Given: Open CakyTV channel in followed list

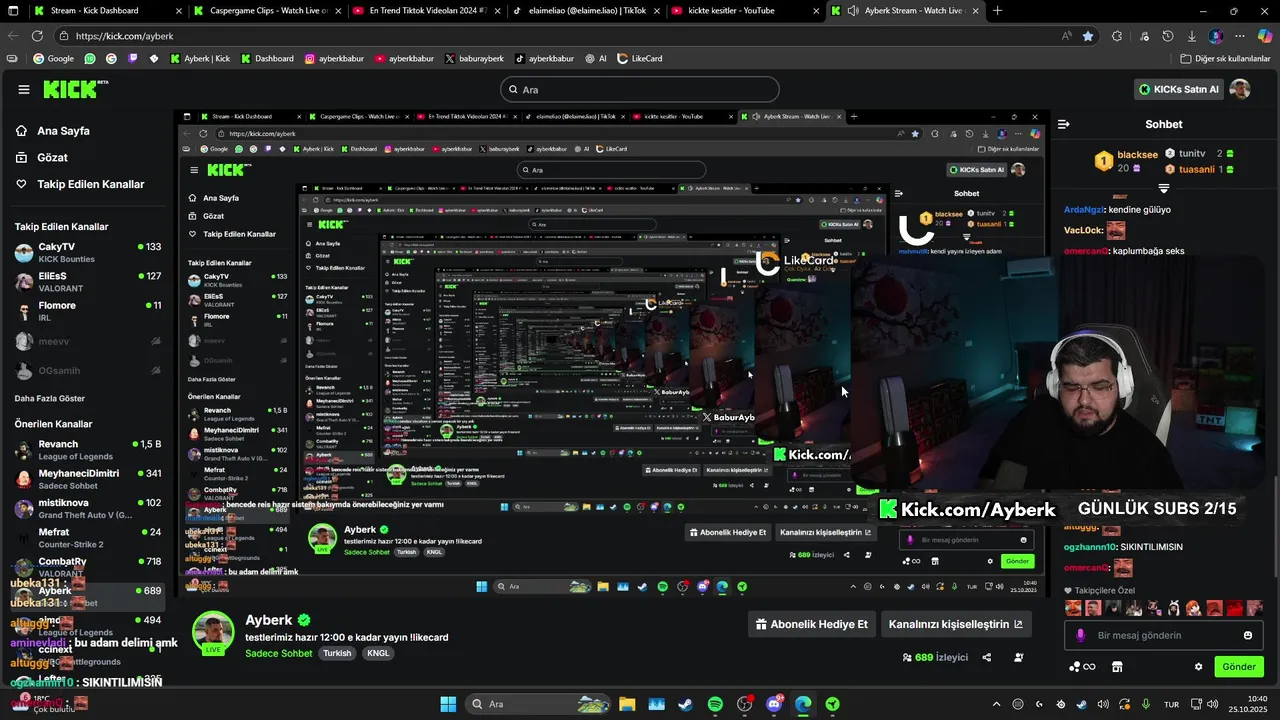Looking at the screenshot, I should point(88,252).
